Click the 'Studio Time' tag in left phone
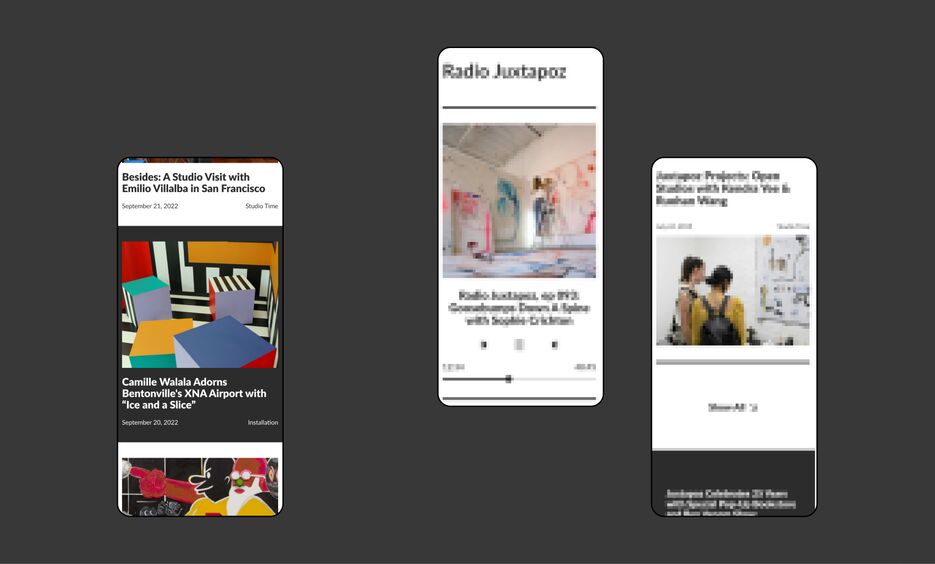This screenshot has width=935, height=564. point(262,206)
